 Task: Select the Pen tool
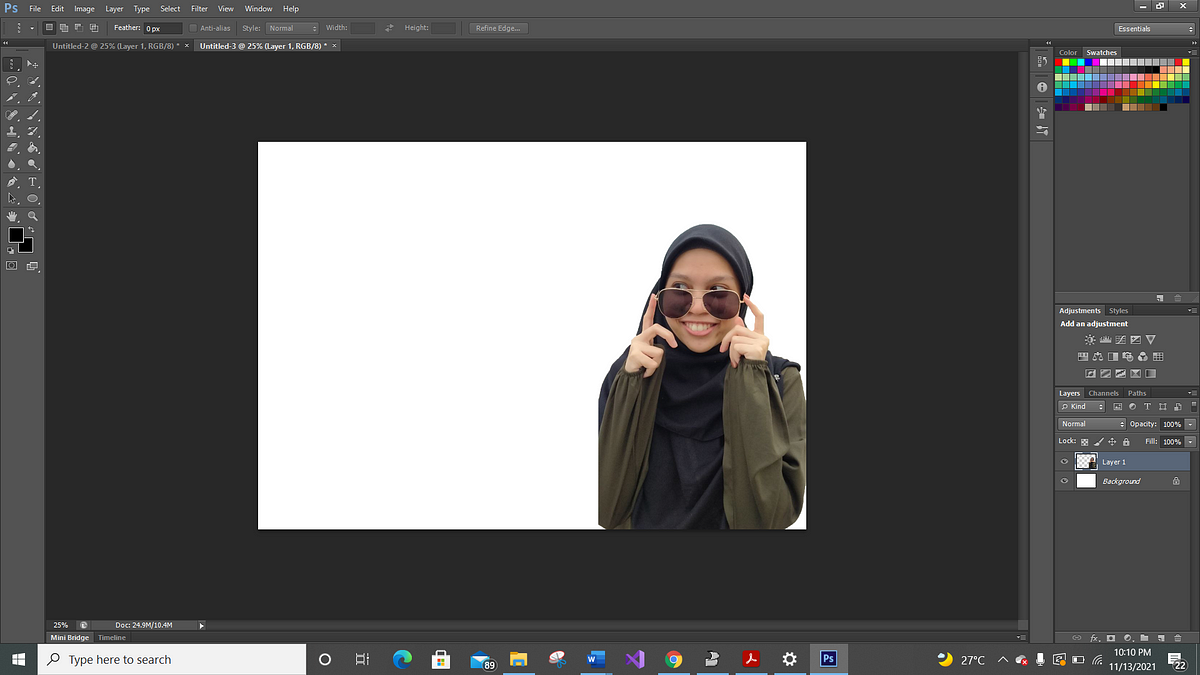point(13,183)
